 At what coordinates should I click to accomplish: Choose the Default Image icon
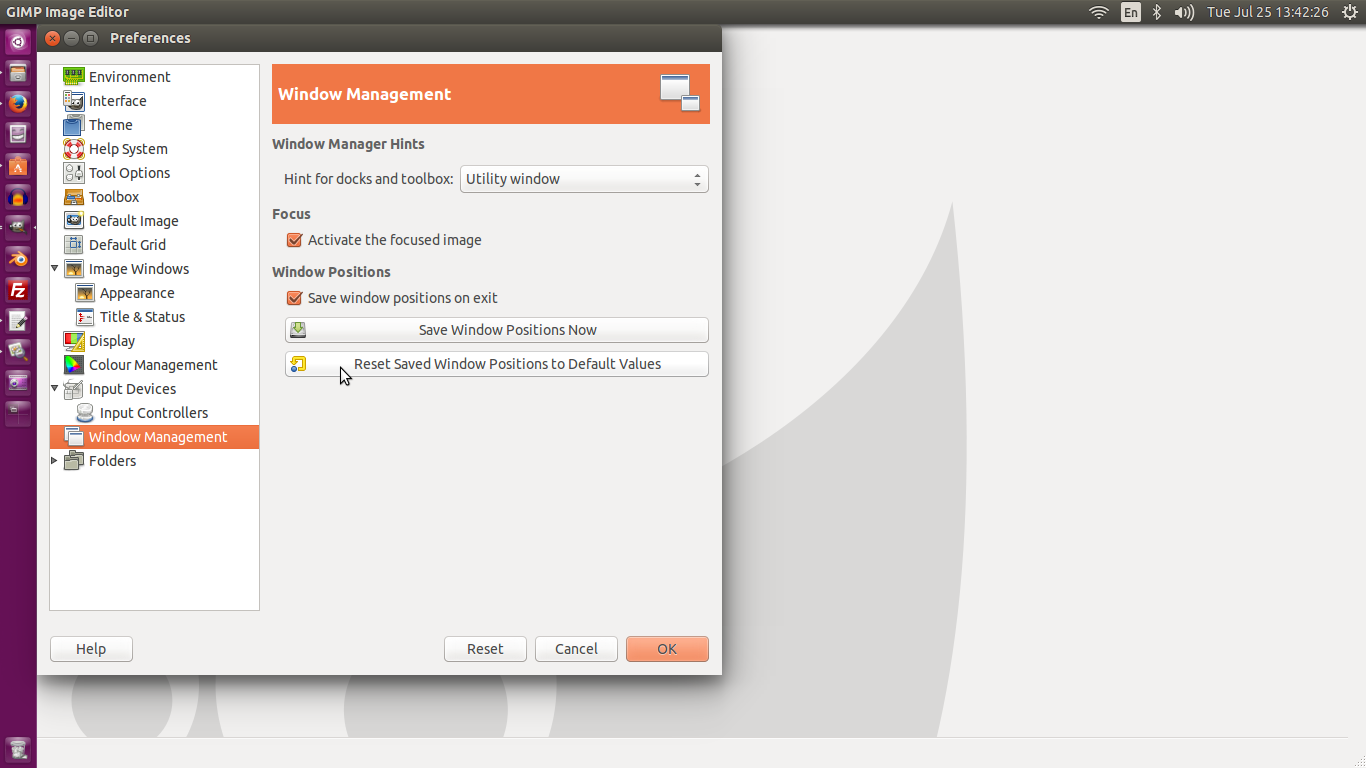click(74, 221)
